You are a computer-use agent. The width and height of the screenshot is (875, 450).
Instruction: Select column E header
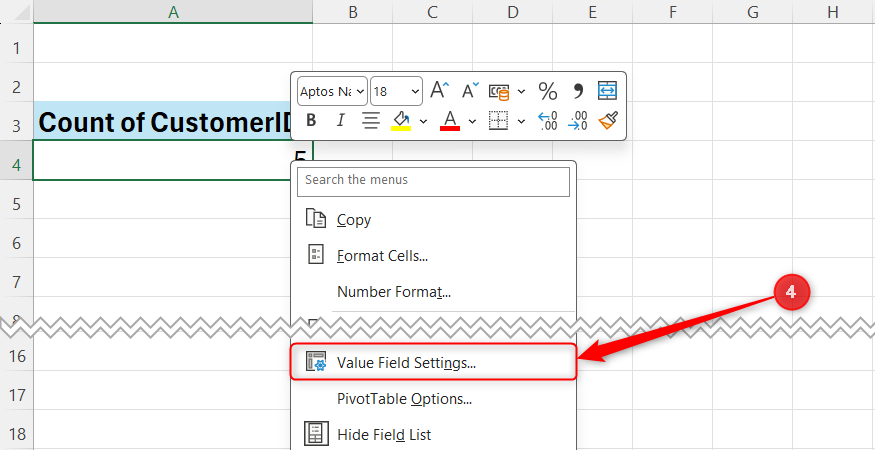tap(593, 12)
